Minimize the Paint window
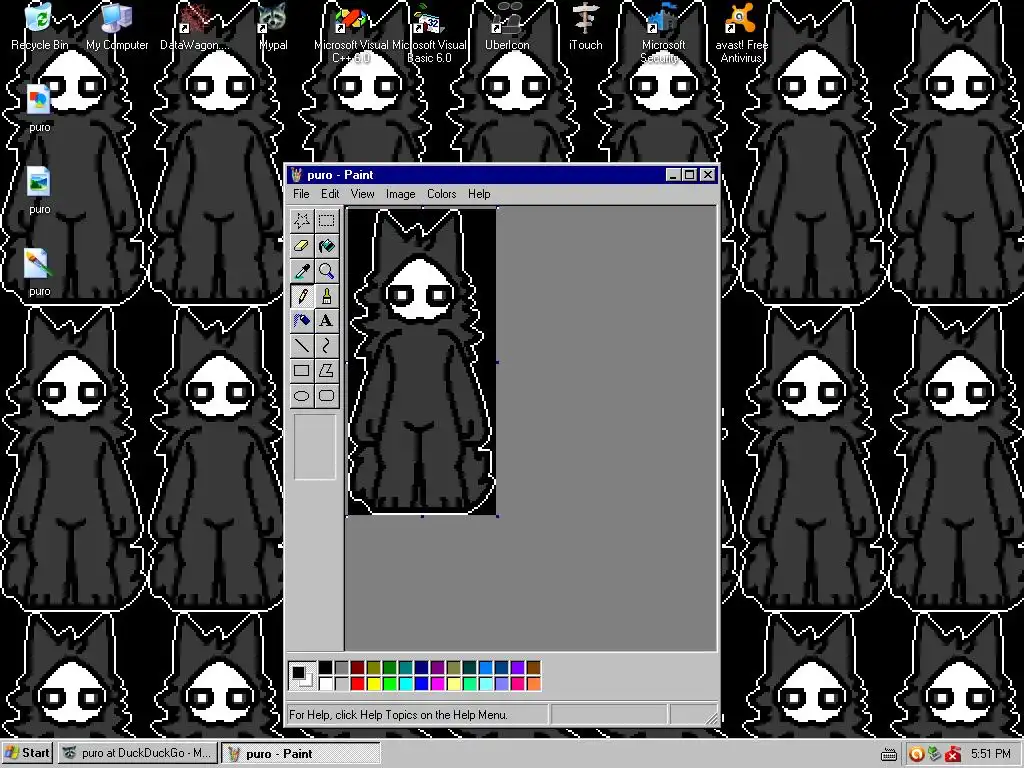Screen dimensions: 1024x768 (674, 174)
